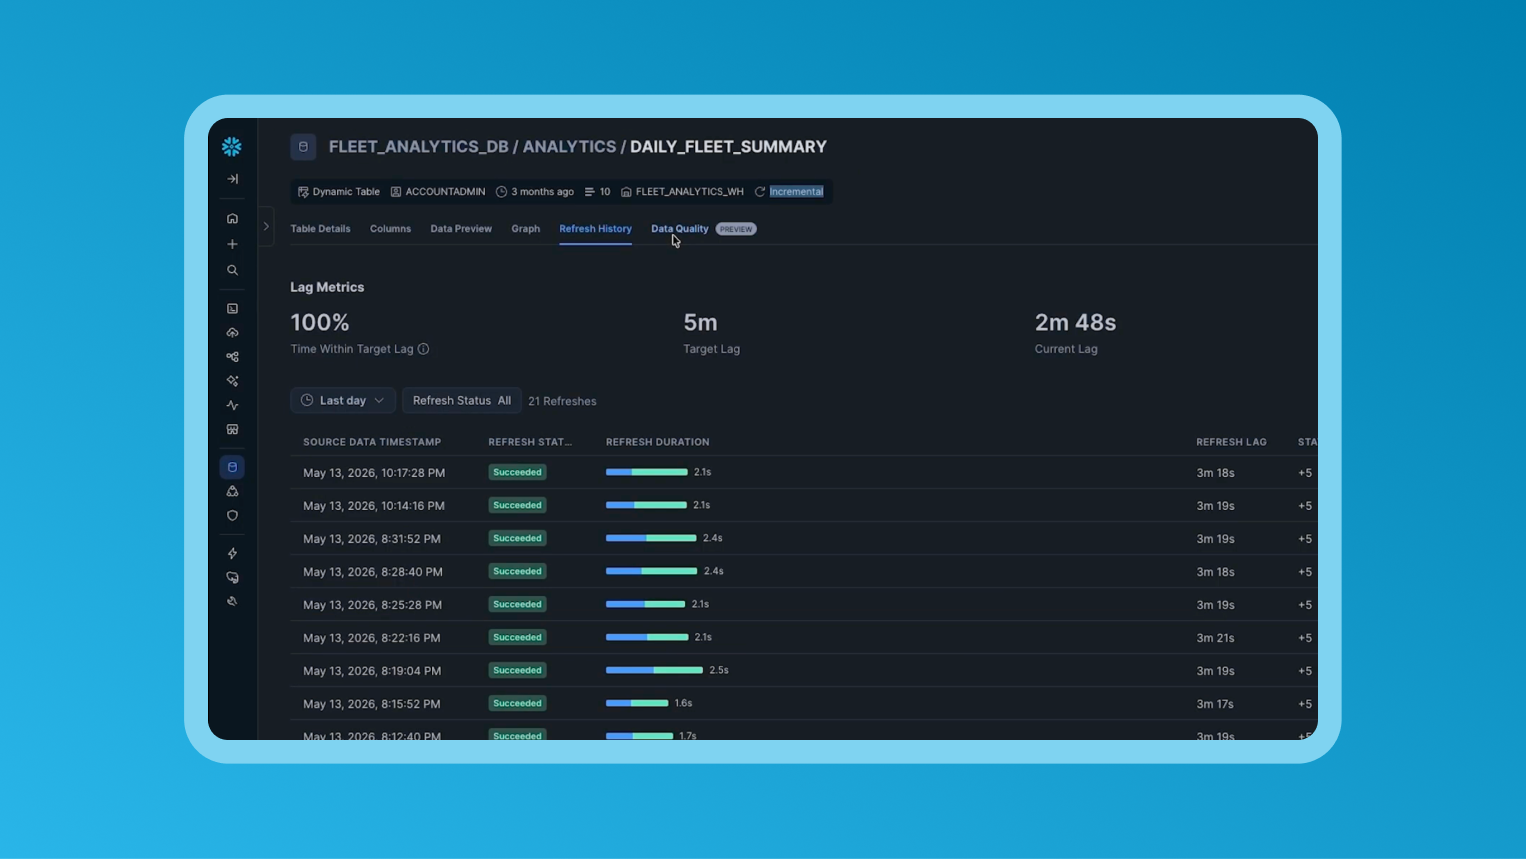The height and width of the screenshot is (859, 1526).
Task: Click the 3m 21s refresh lag value
Action: coord(1215,638)
